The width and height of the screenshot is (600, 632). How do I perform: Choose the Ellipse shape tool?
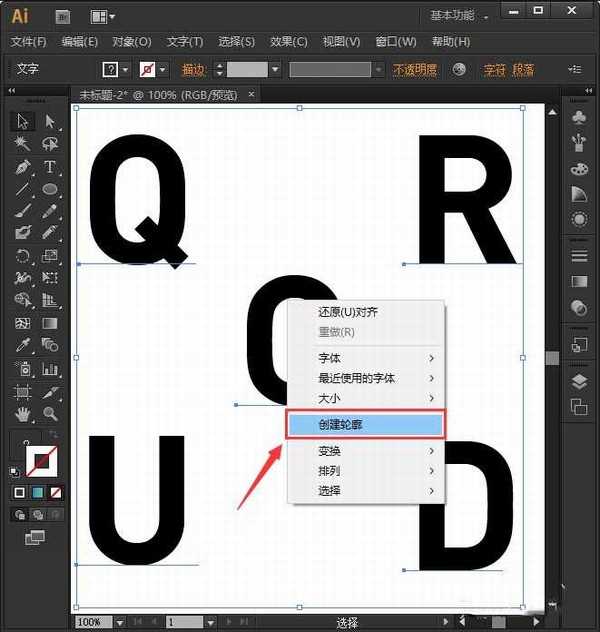49,188
